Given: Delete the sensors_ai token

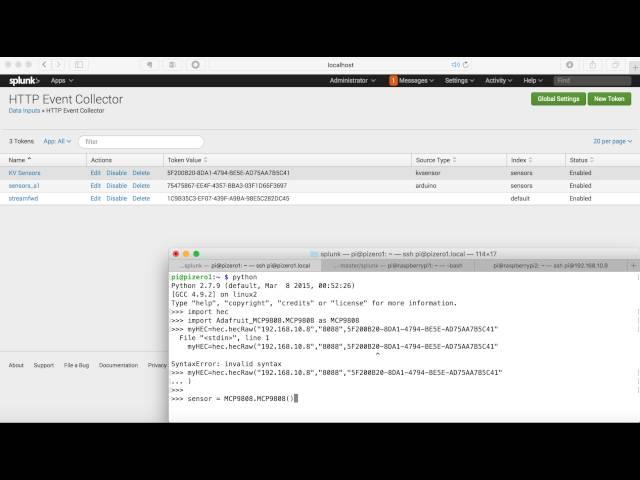Looking at the screenshot, I should 141,186.
